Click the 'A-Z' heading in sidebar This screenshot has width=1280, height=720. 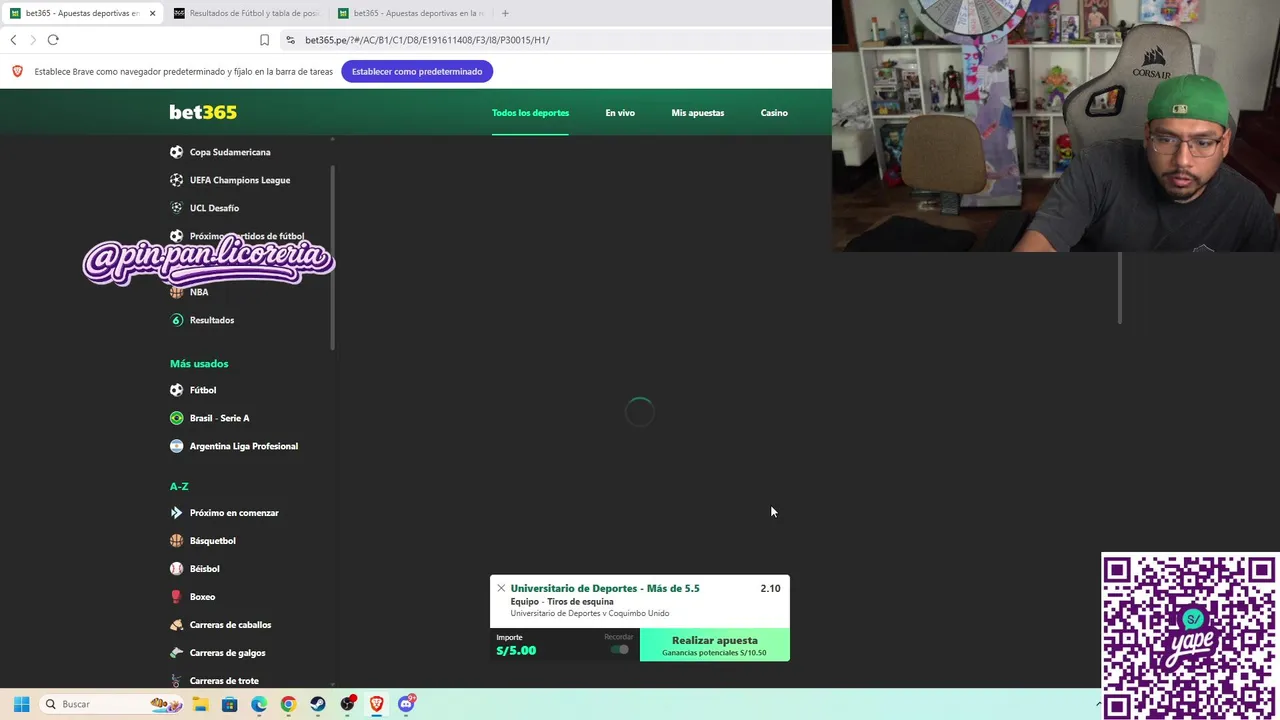point(179,486)
